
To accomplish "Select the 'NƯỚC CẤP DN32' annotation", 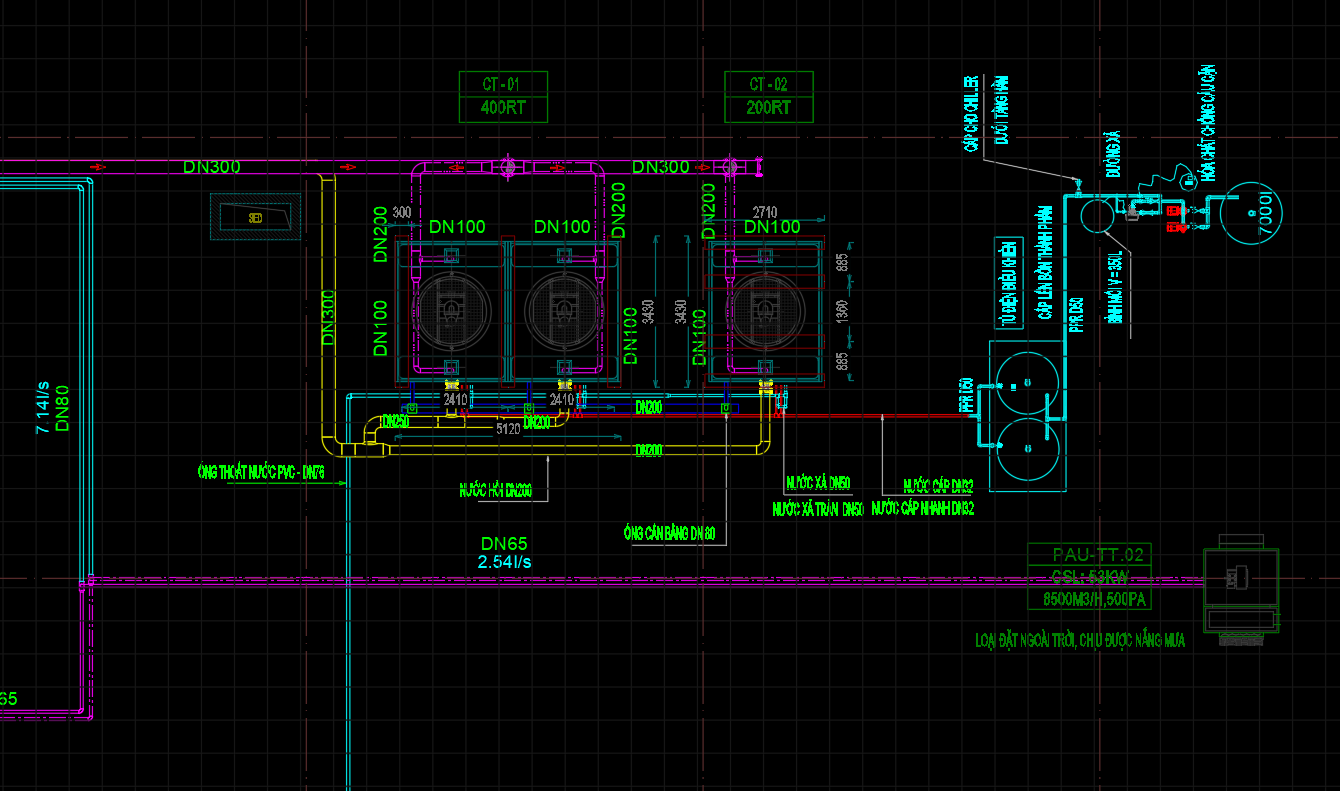I will (x=938, y=486).
